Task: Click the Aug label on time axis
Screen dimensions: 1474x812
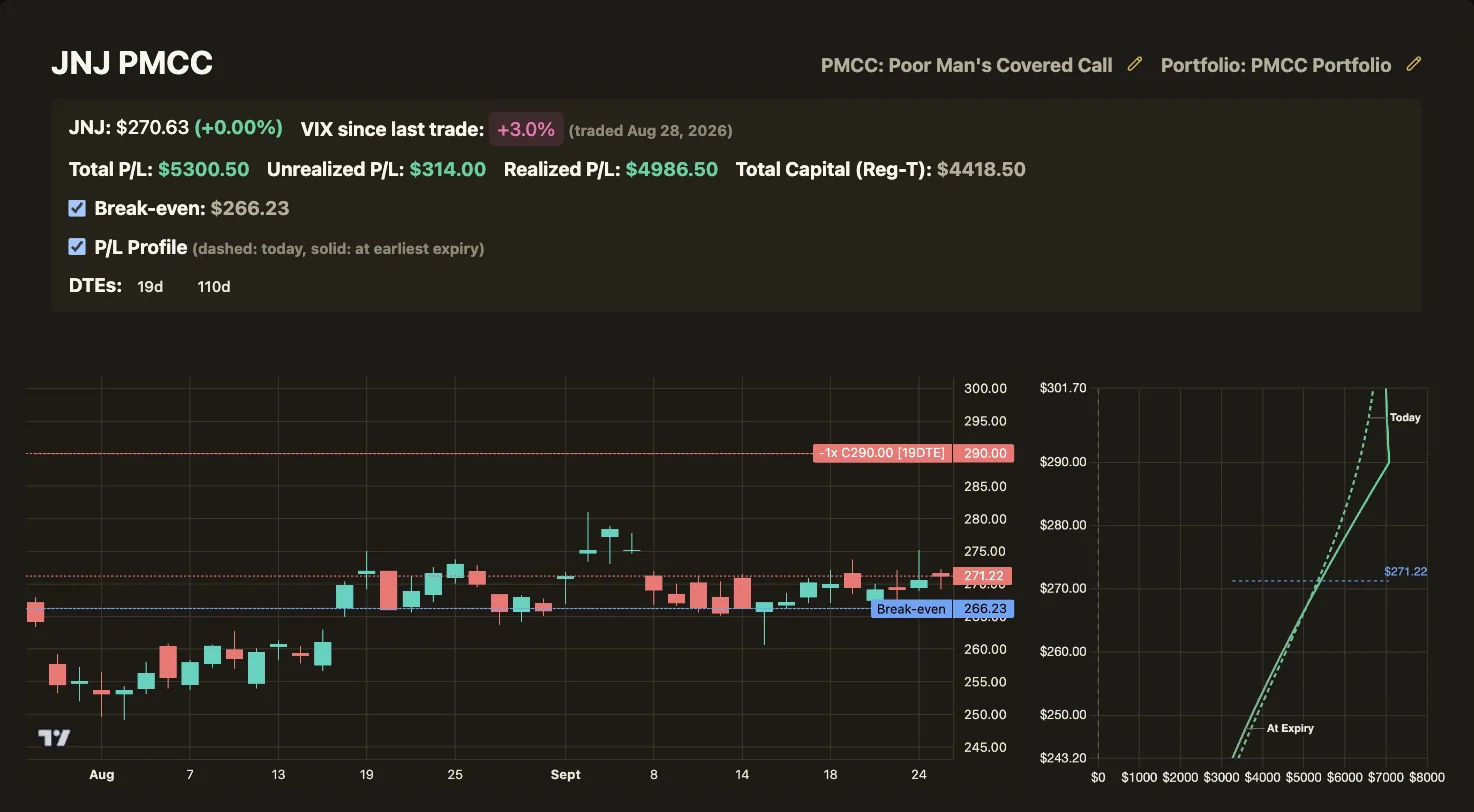Action: [x=101, y=774]
